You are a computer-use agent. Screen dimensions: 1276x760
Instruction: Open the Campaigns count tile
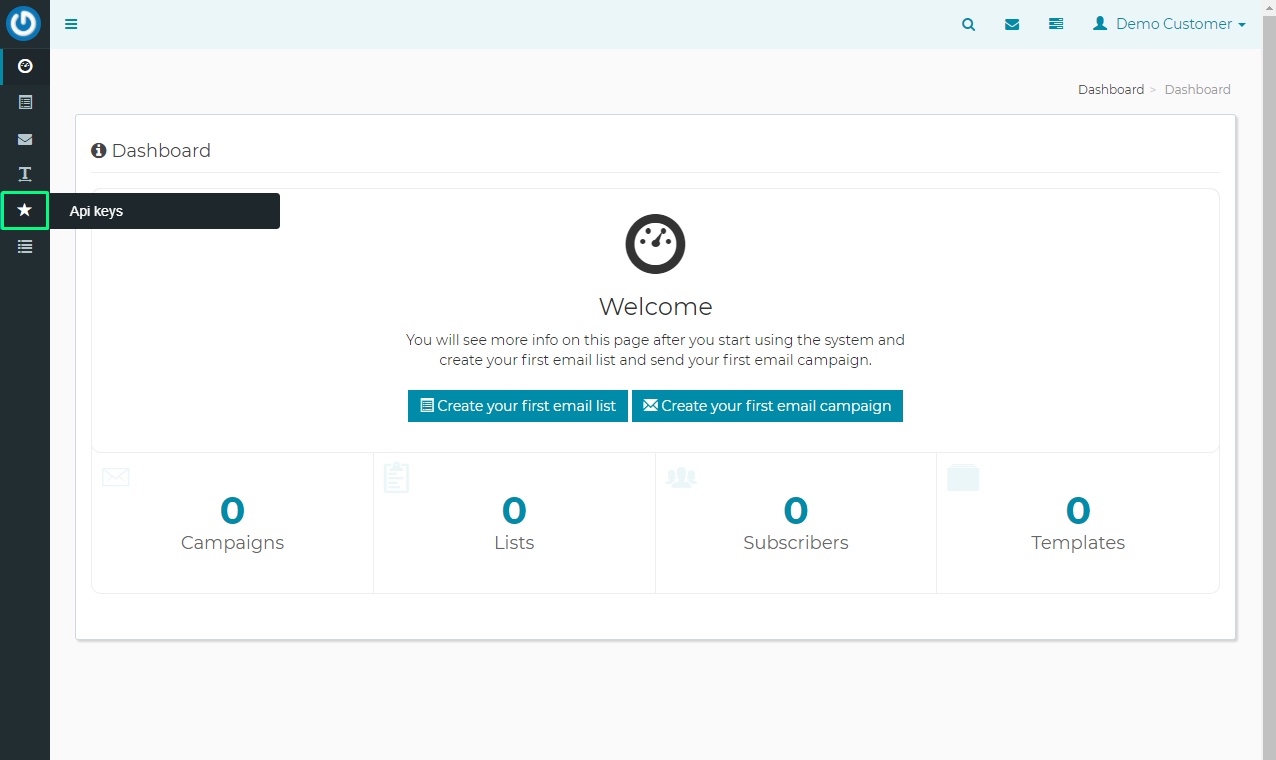[232, 523]
